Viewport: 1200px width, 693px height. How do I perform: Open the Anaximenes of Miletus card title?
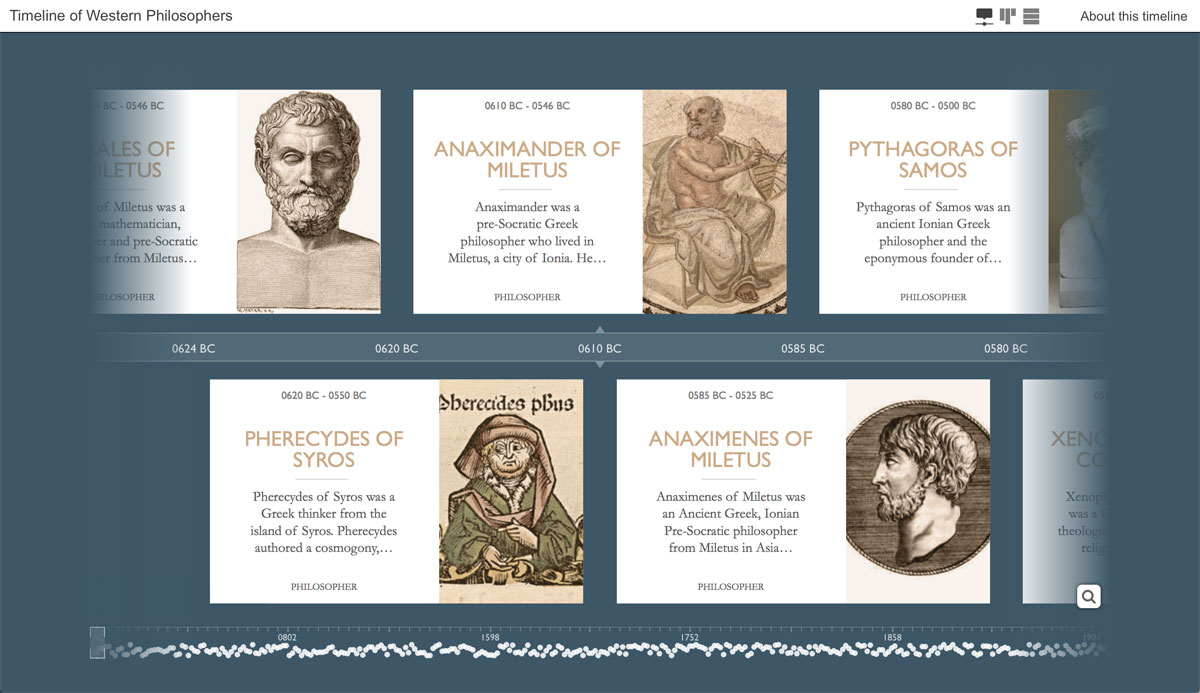731,449
